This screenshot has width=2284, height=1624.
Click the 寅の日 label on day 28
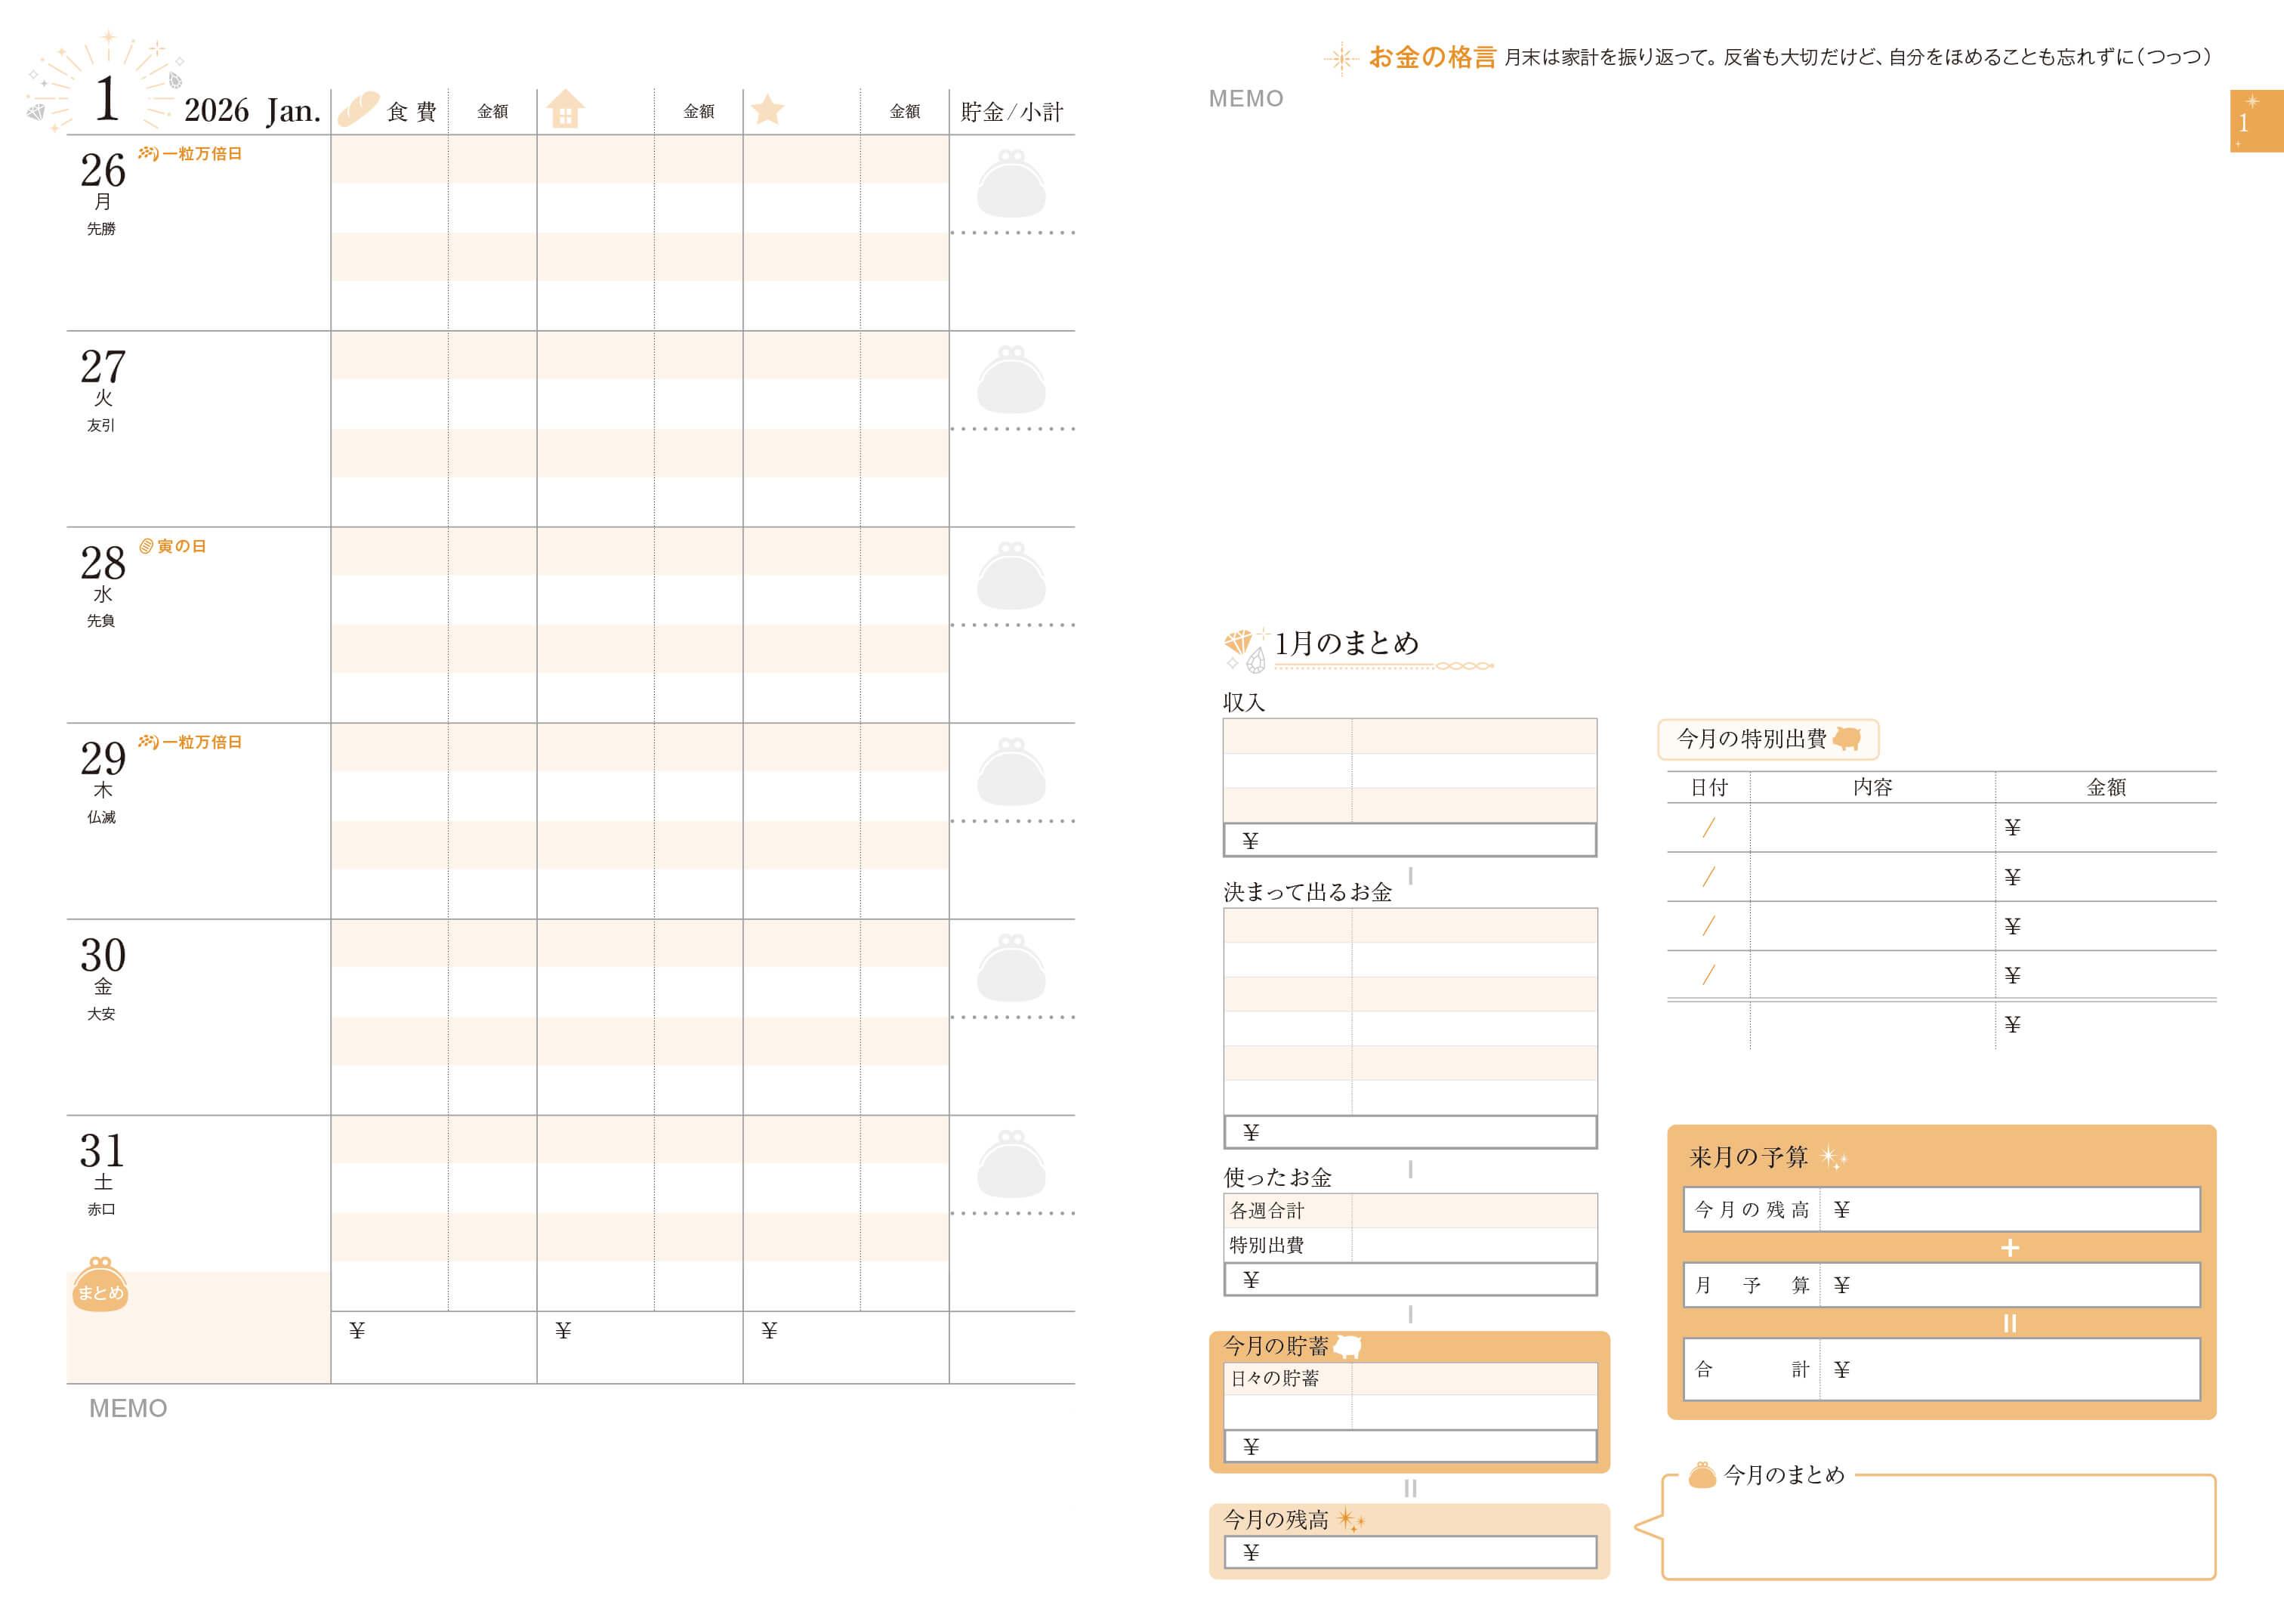tap(172, 546)
